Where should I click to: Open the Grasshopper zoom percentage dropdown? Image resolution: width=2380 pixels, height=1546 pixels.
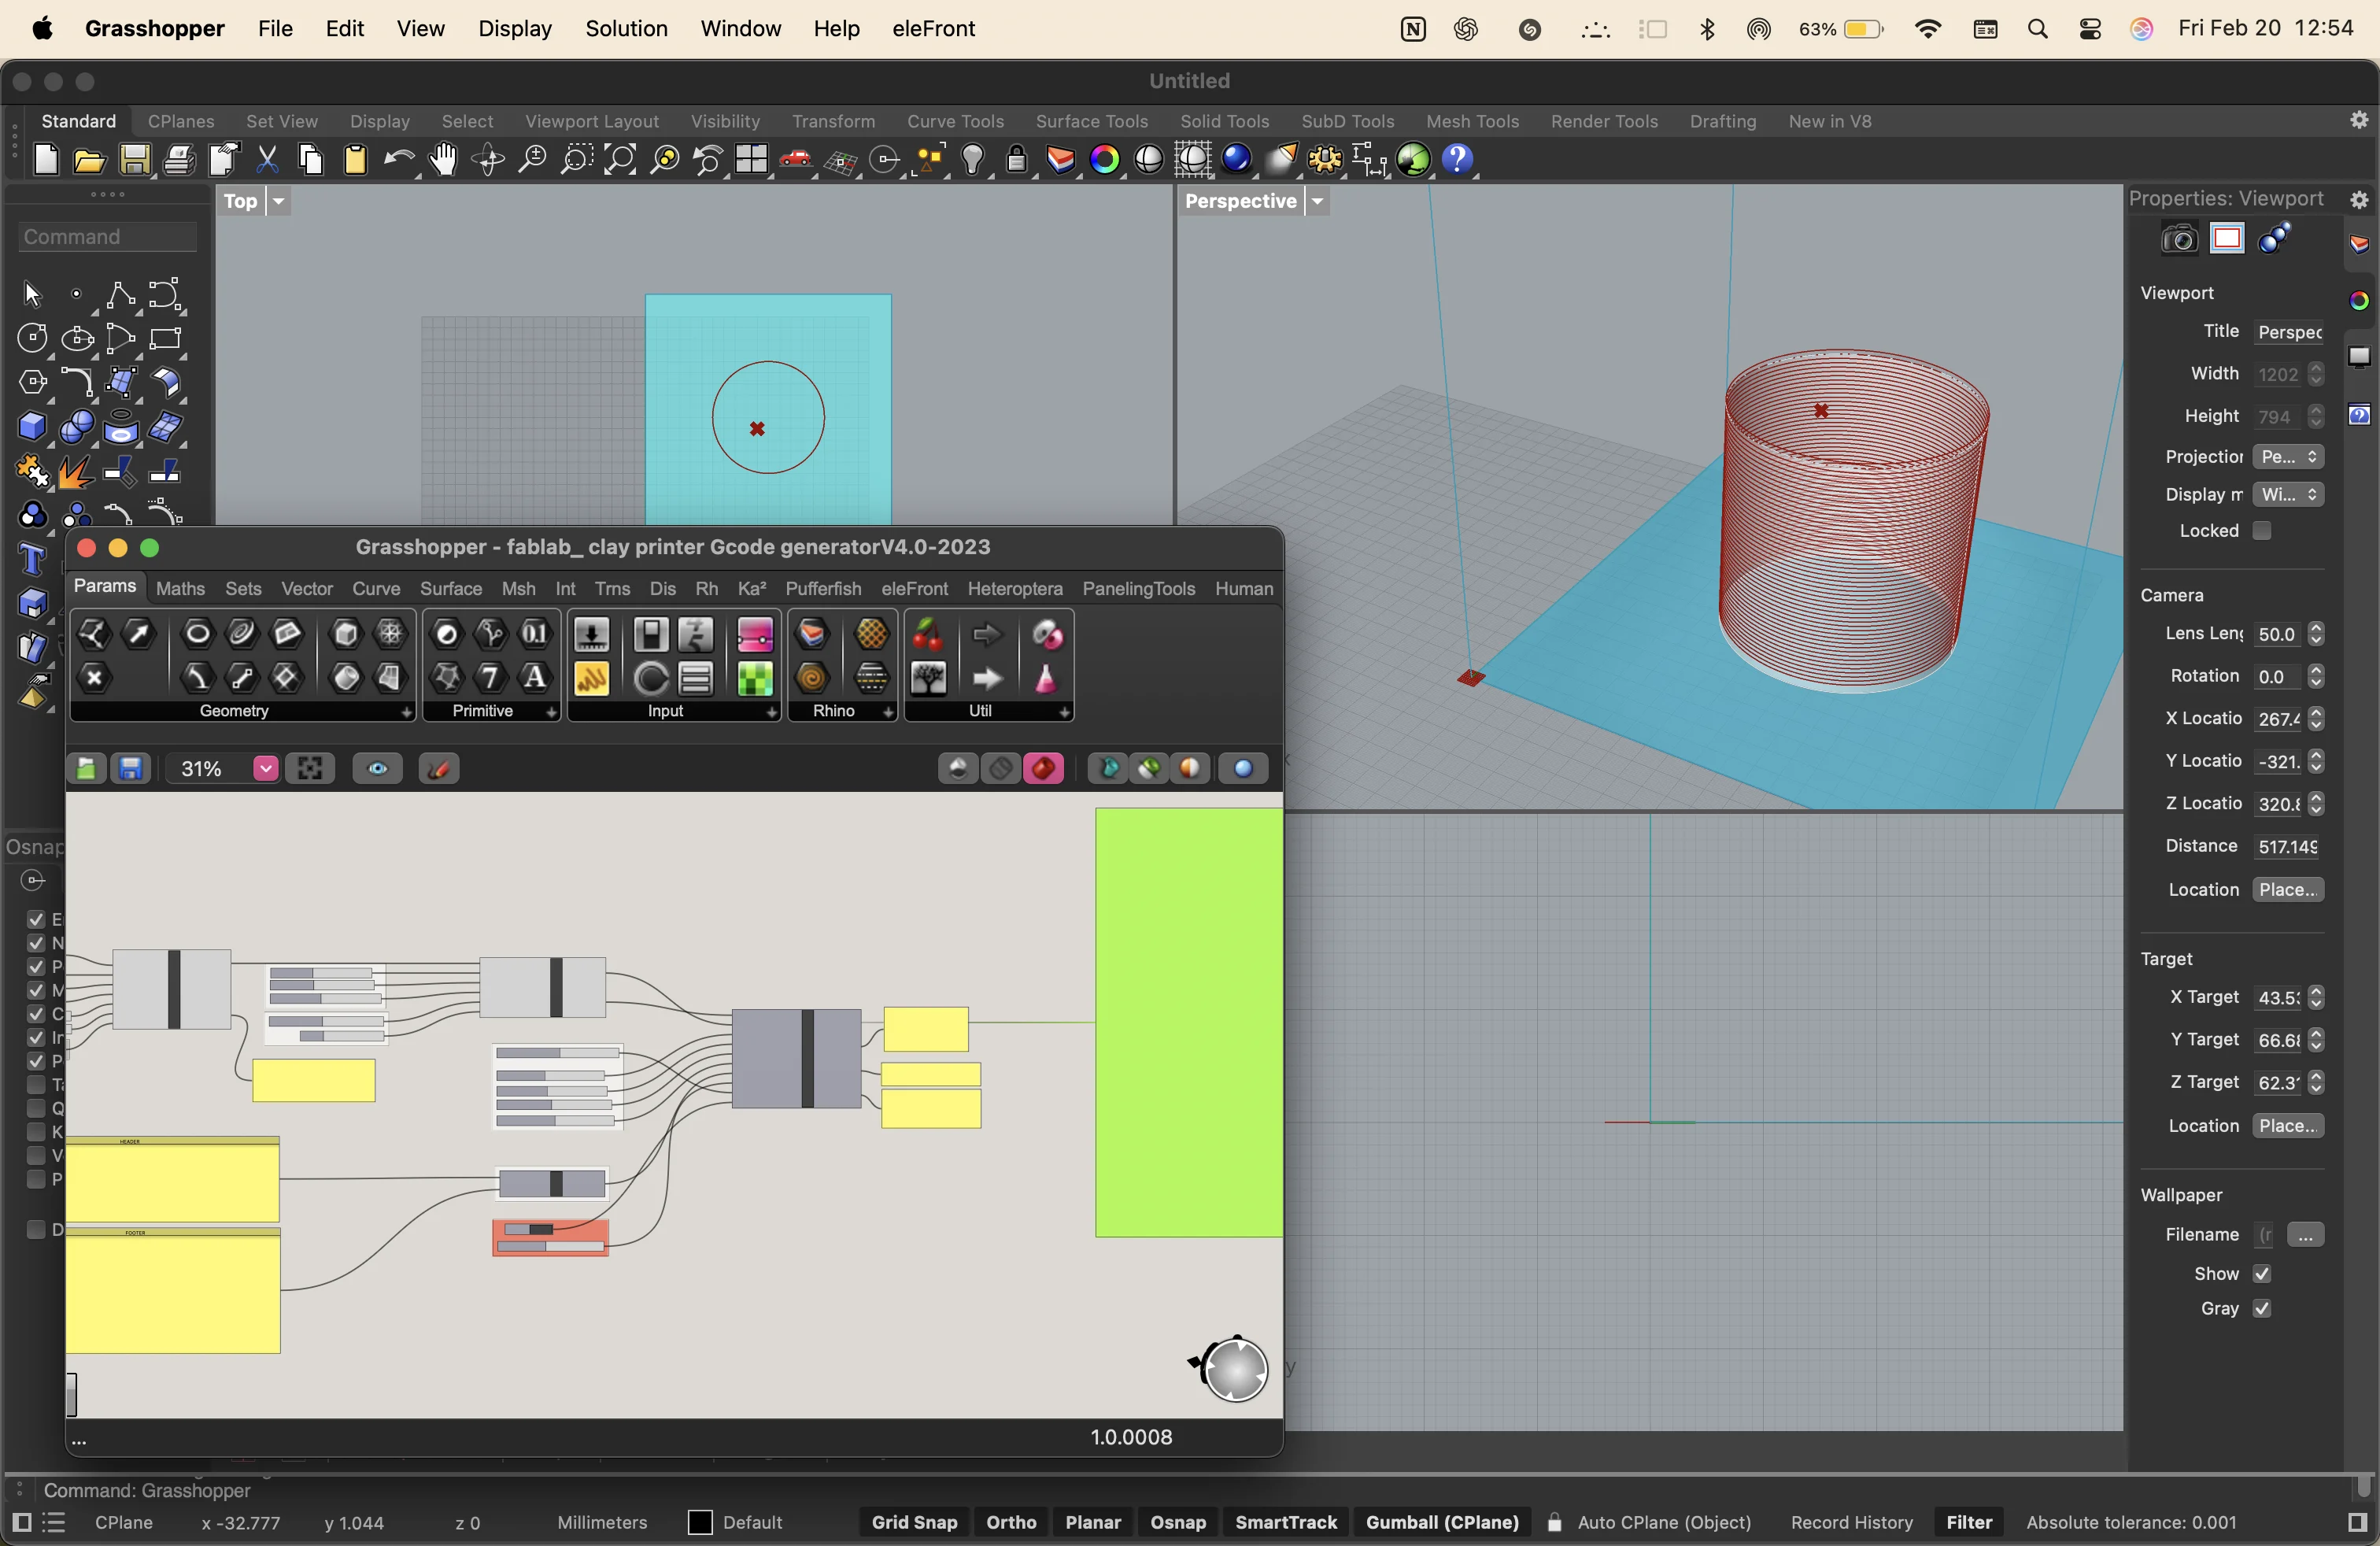click(x=265, y=769)
